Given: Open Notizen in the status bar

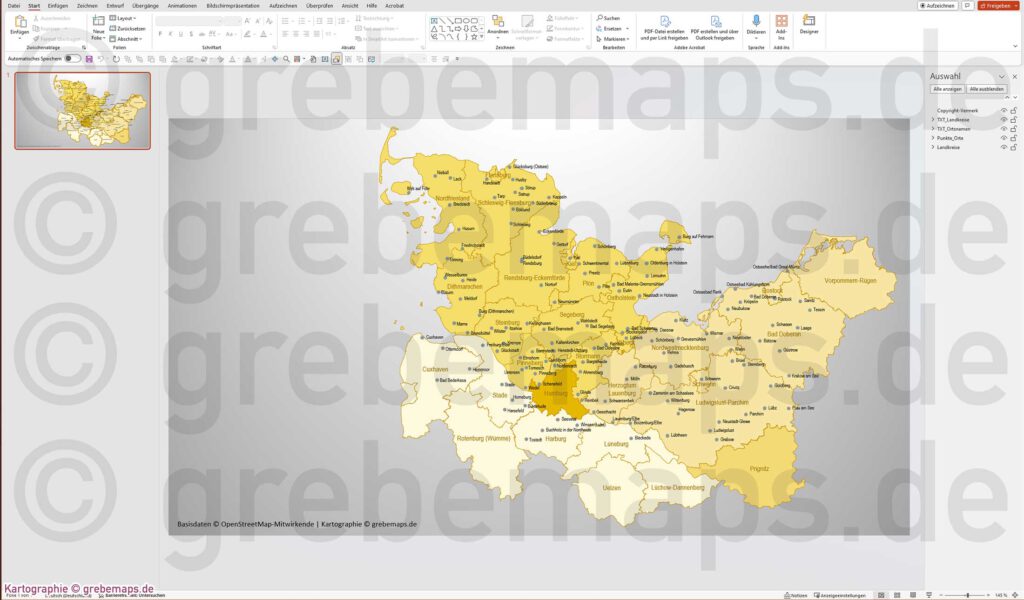Looking at the screenshot, I should click(795, 595).
